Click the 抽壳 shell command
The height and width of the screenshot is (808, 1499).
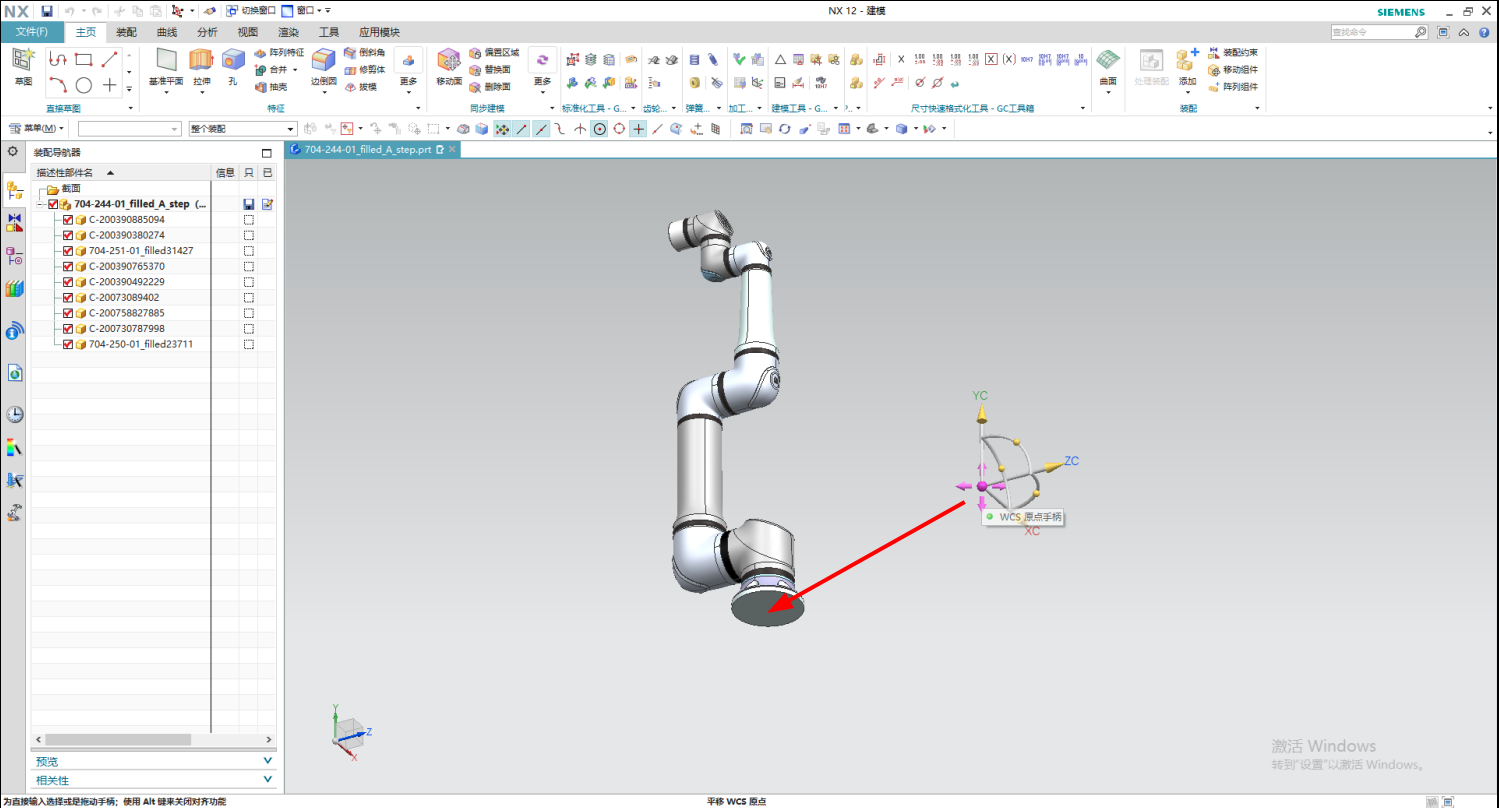(x=270, y=86)
